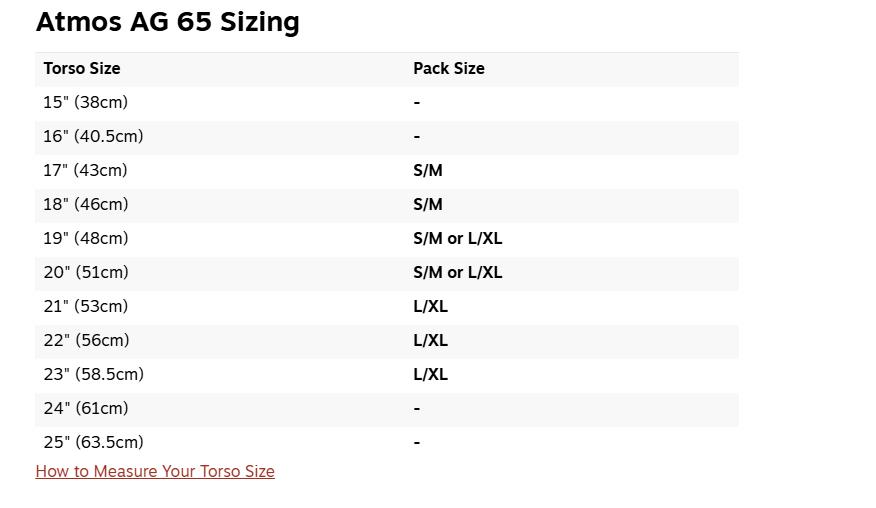Image resolution: width=876 pixels, height=508 pixels.
Task: Click the 17" (43cm) torso size cell
Action: 85,170
